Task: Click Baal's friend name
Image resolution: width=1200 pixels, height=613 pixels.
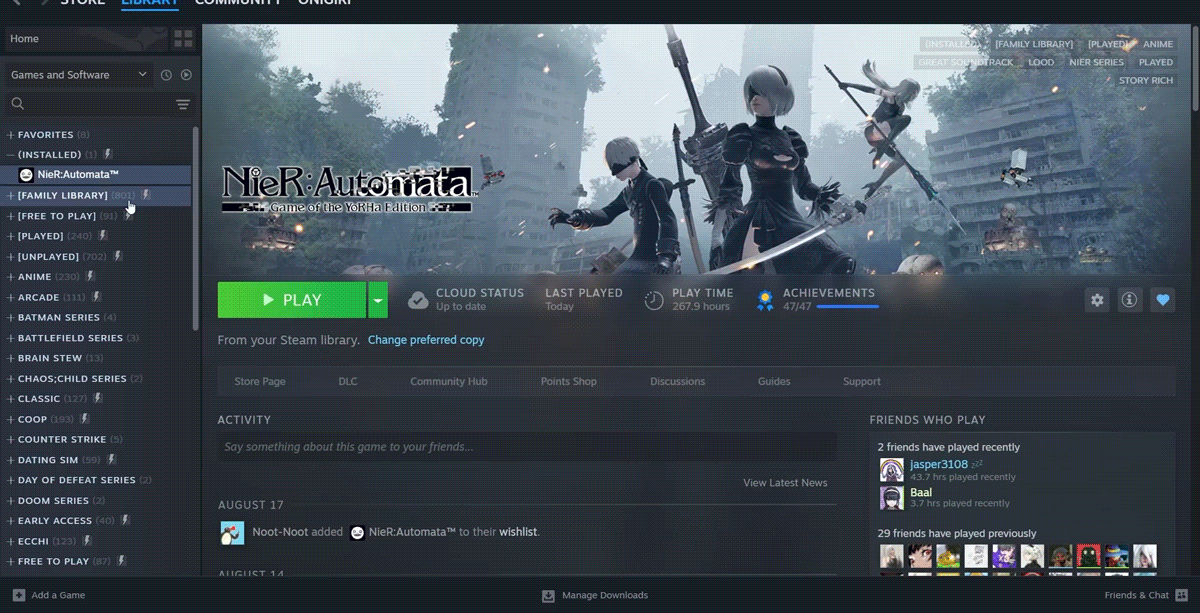Action: point(921,492)
